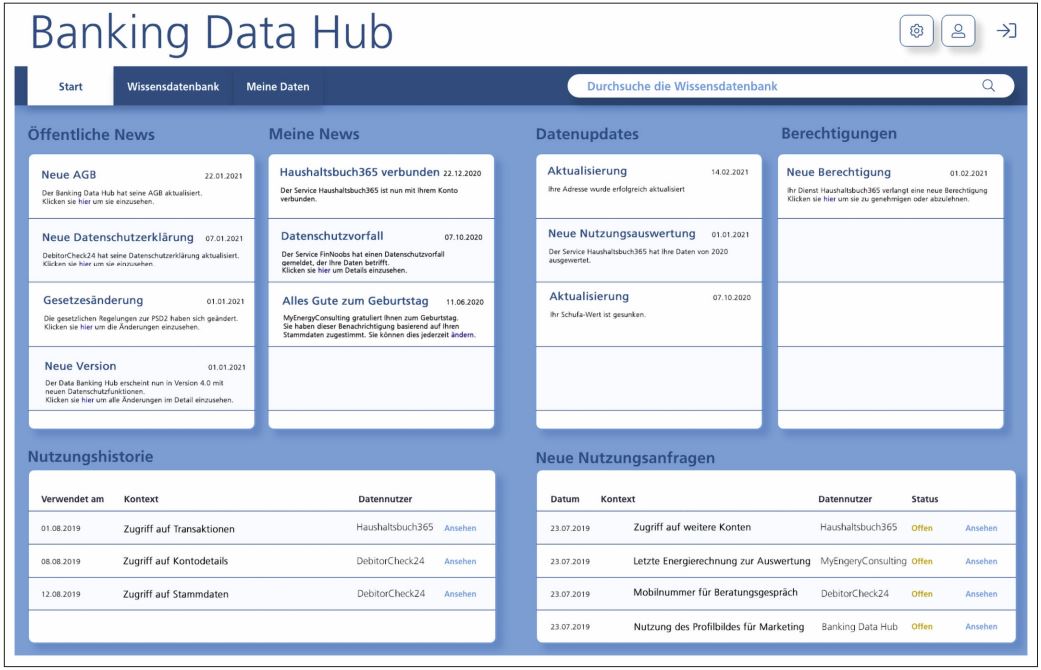Click 'ändern' link in birthday message
This screenshot has width=1041, height=670.
463,335
